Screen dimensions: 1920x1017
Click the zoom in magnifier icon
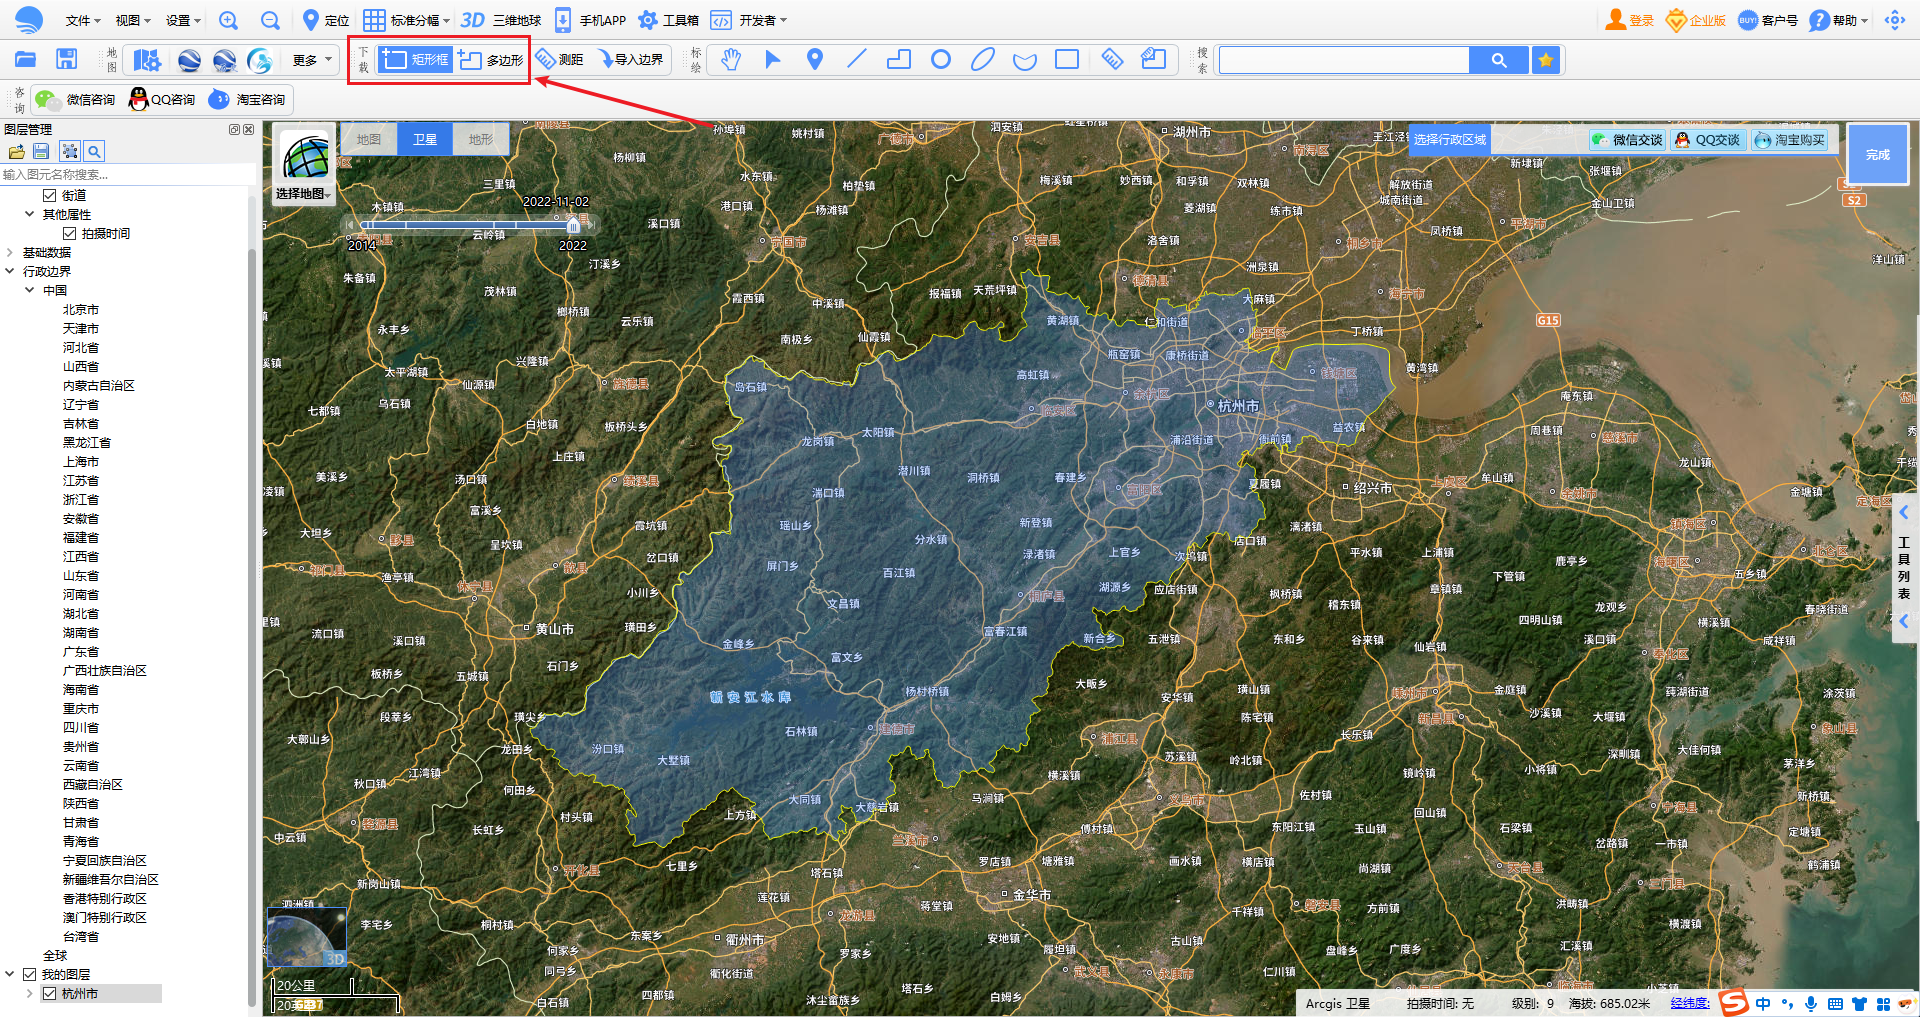tap(229, 20)
